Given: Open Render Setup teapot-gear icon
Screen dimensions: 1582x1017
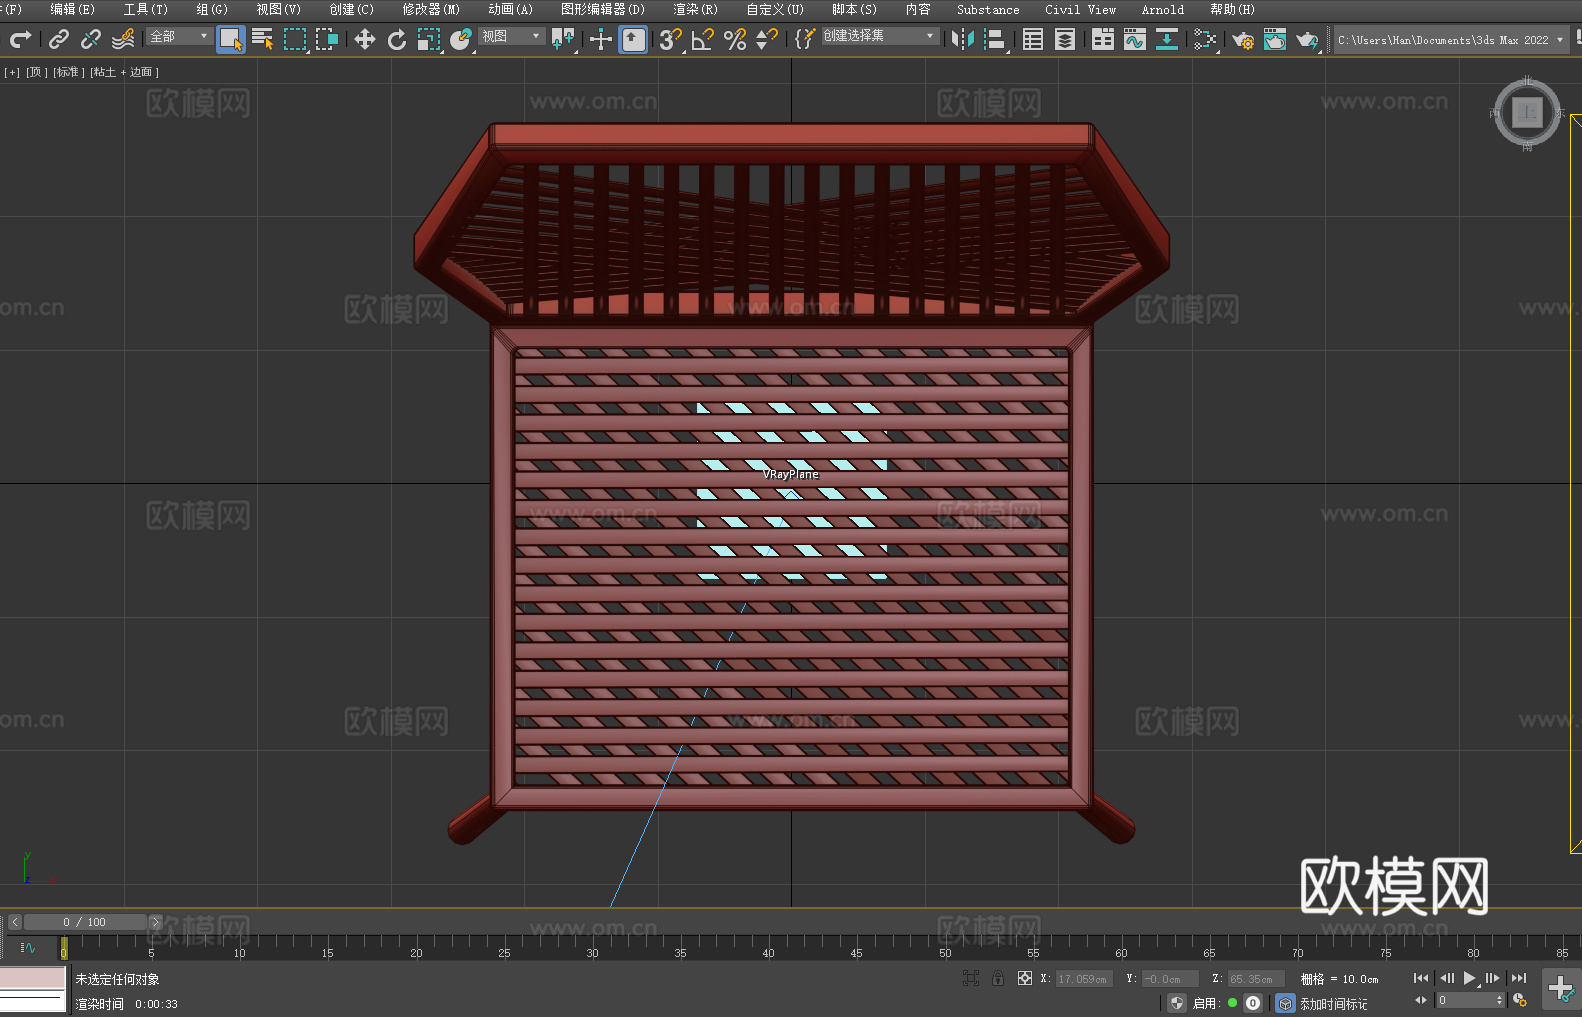Looking at the screenshot, I should tap(1243, 39).
